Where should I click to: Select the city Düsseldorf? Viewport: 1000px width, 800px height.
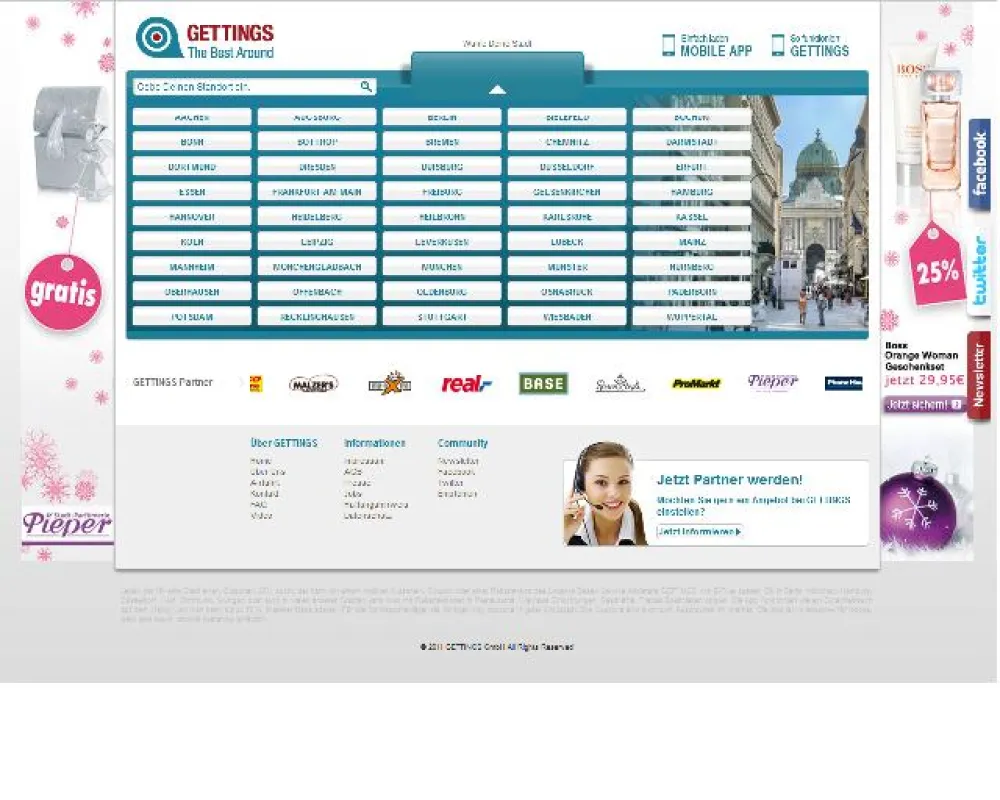567,167
